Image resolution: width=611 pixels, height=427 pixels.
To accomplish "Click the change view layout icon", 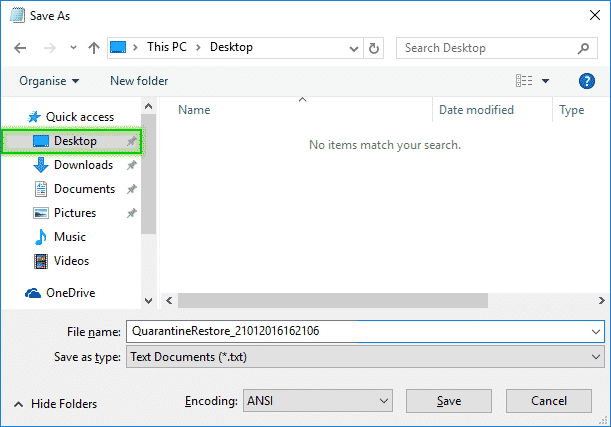I will click(x=524, y=81).
